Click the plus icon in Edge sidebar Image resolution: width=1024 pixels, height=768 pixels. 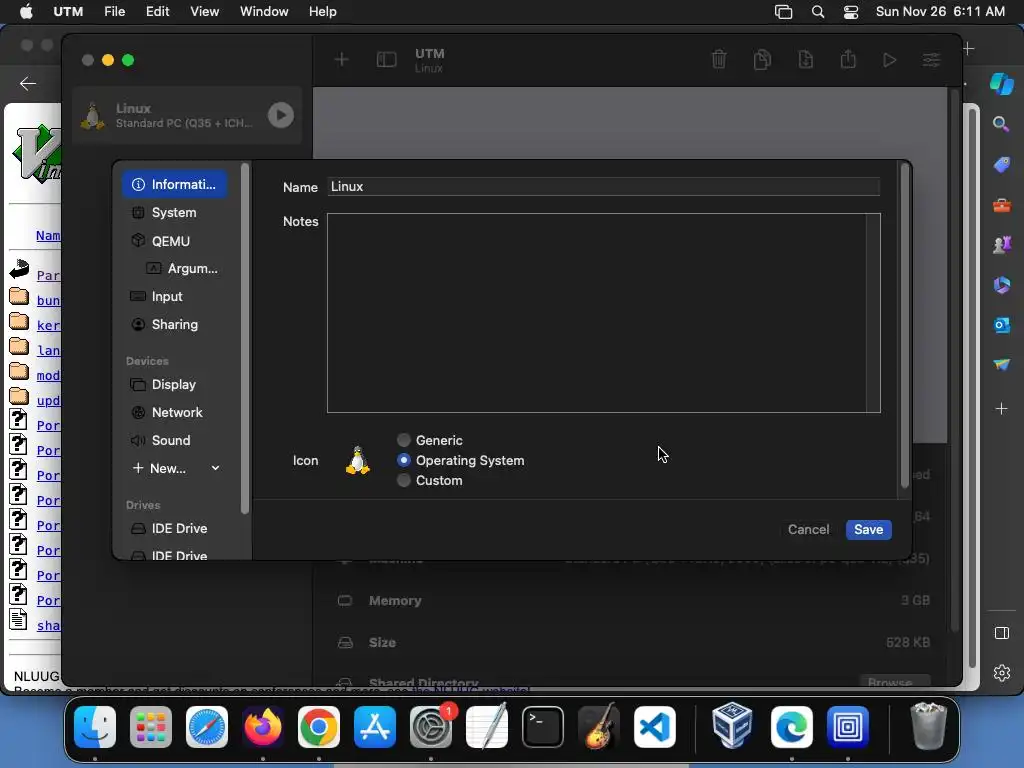click(x=1002, y=409)
